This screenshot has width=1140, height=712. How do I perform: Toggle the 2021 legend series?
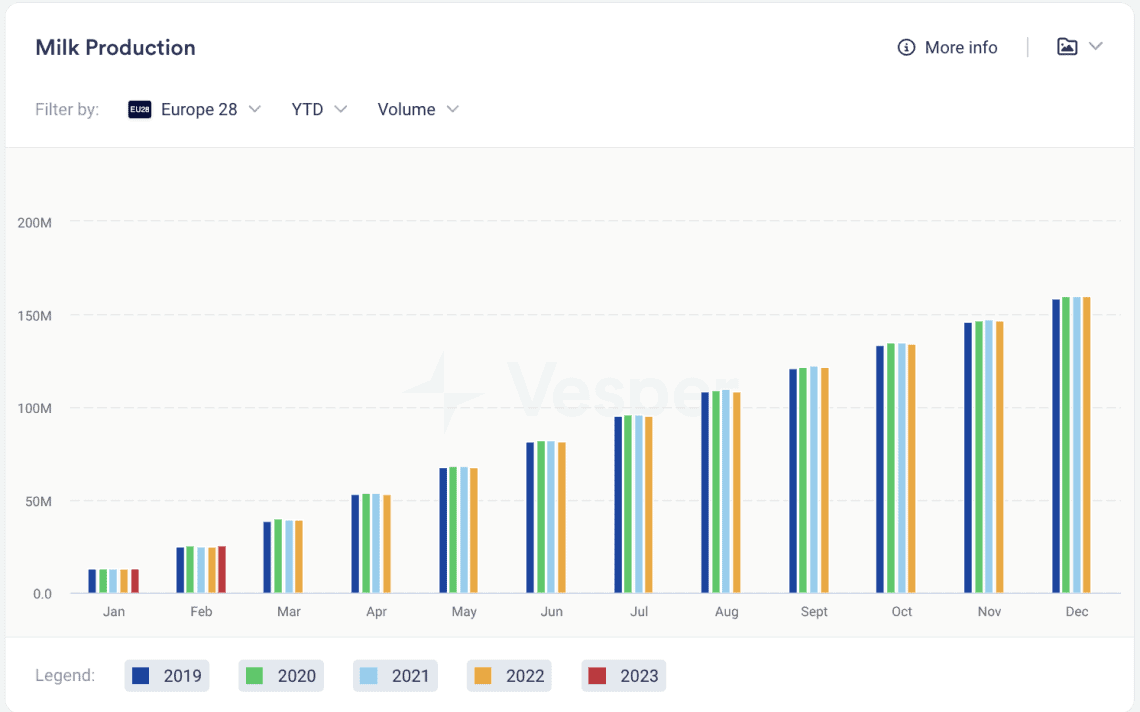click(x=395, y=676)
